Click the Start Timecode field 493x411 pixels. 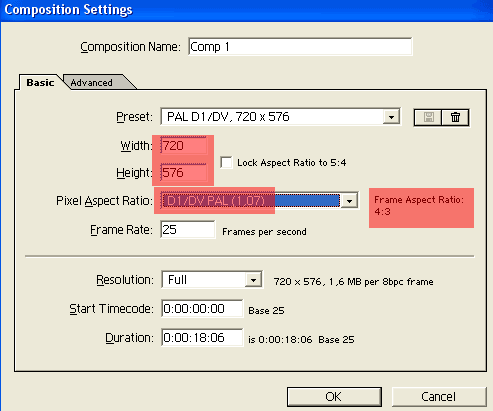[202, 309]
